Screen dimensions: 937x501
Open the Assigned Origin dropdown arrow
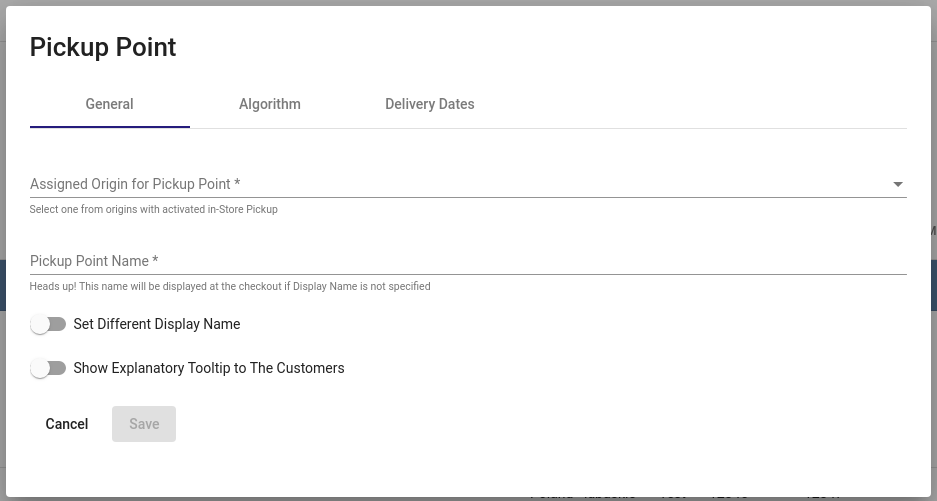(x=898, y=184)
